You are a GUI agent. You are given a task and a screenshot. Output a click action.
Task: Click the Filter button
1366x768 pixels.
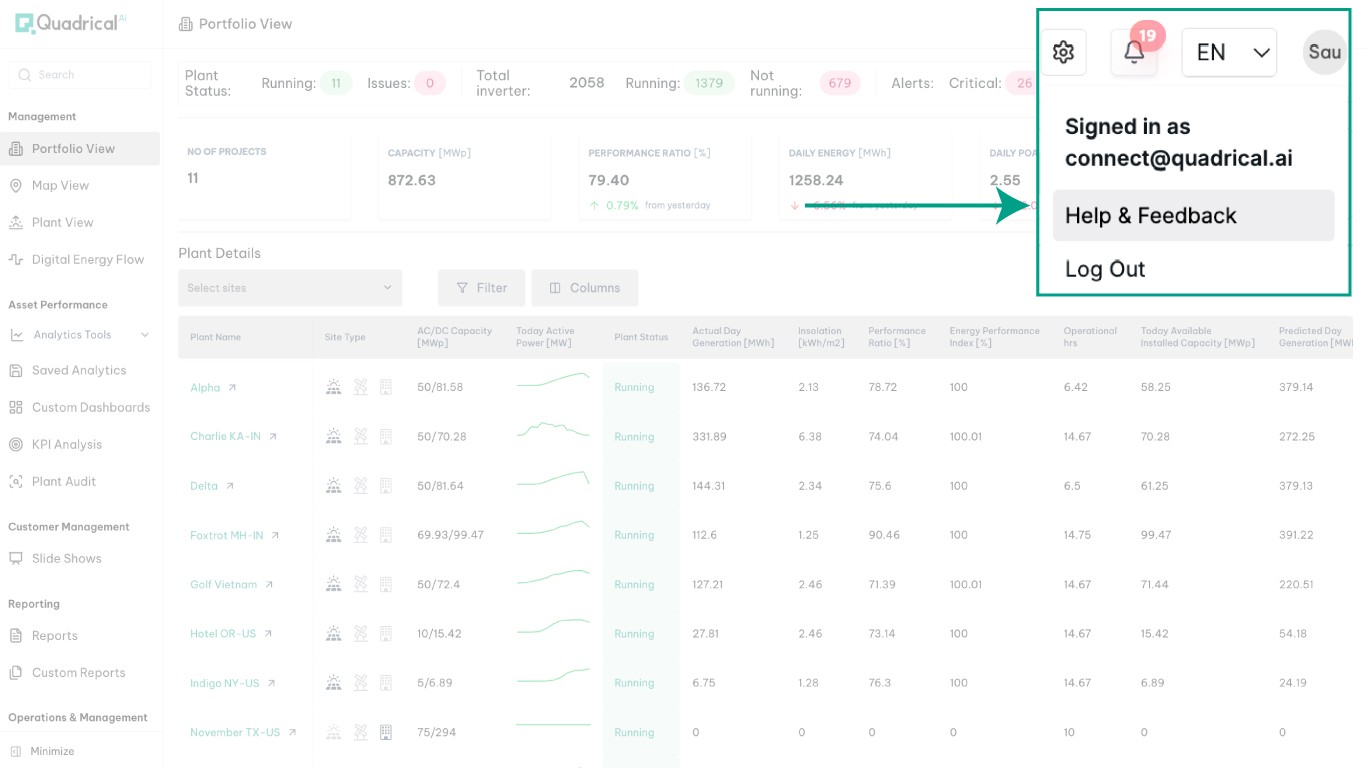[481, 288]
